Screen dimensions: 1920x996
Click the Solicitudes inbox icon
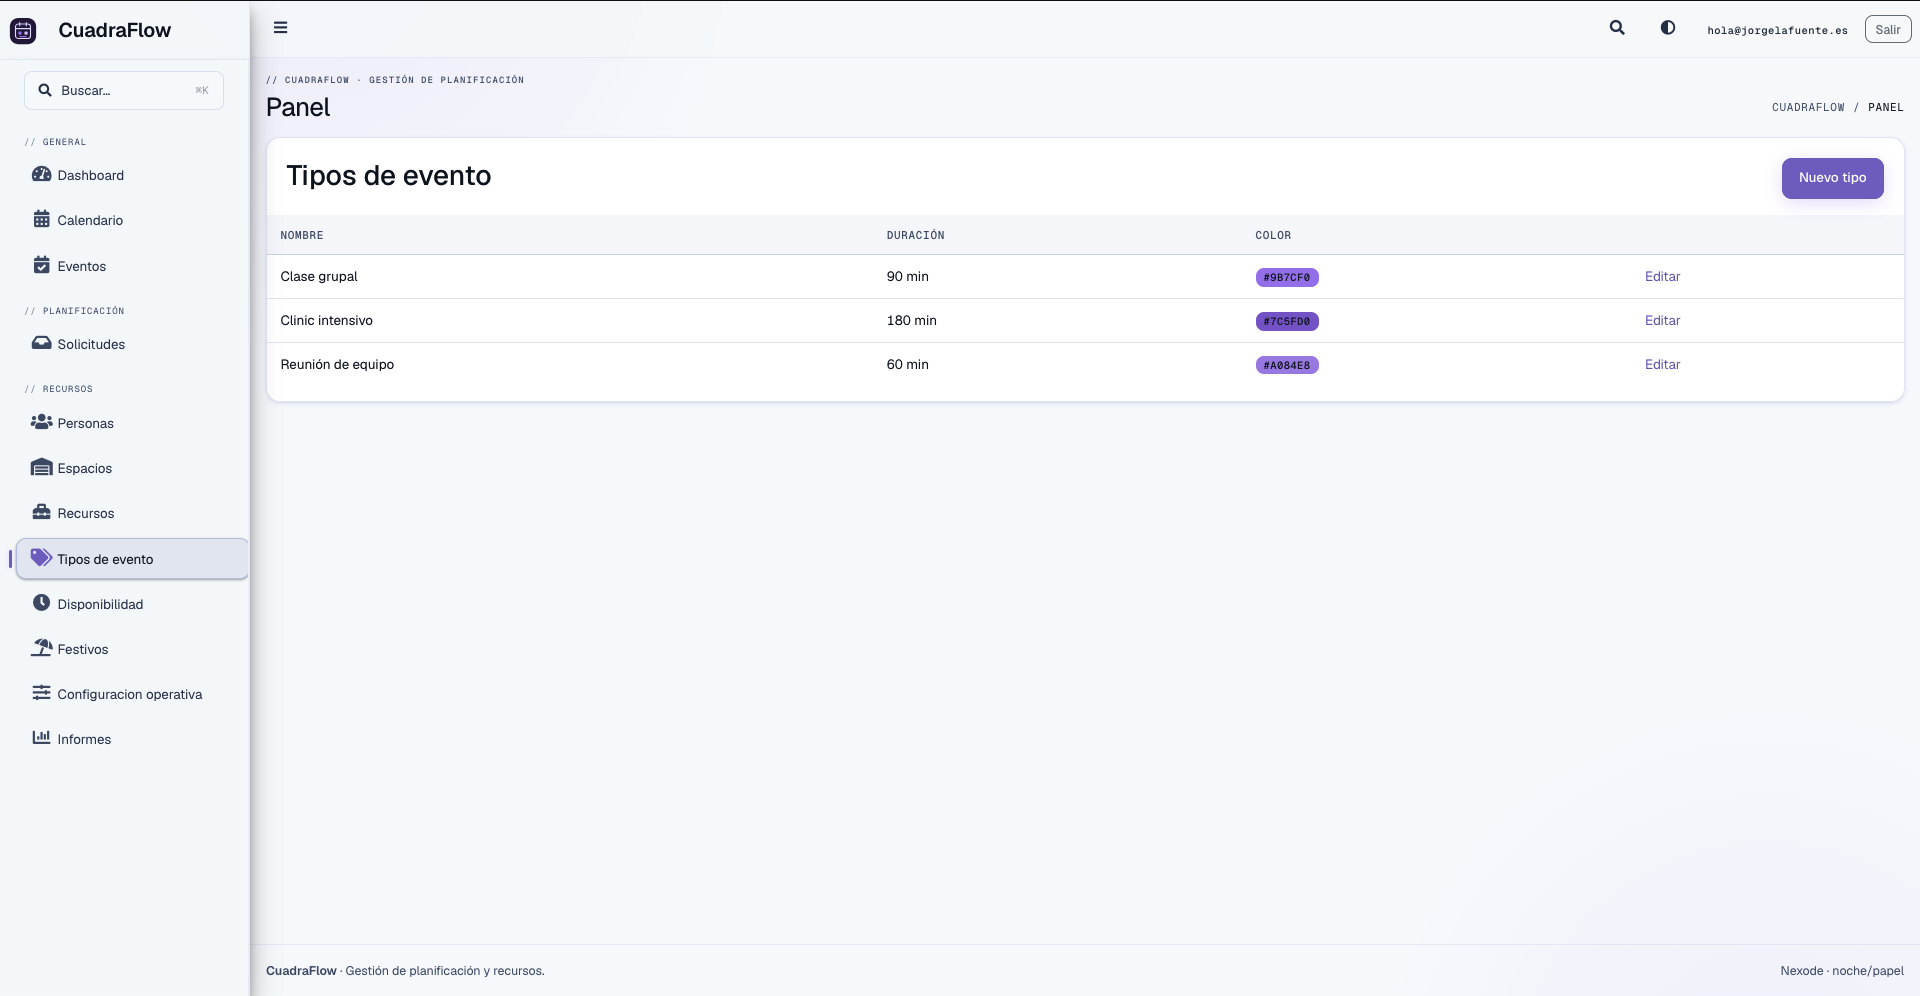(x=41, y=343)
